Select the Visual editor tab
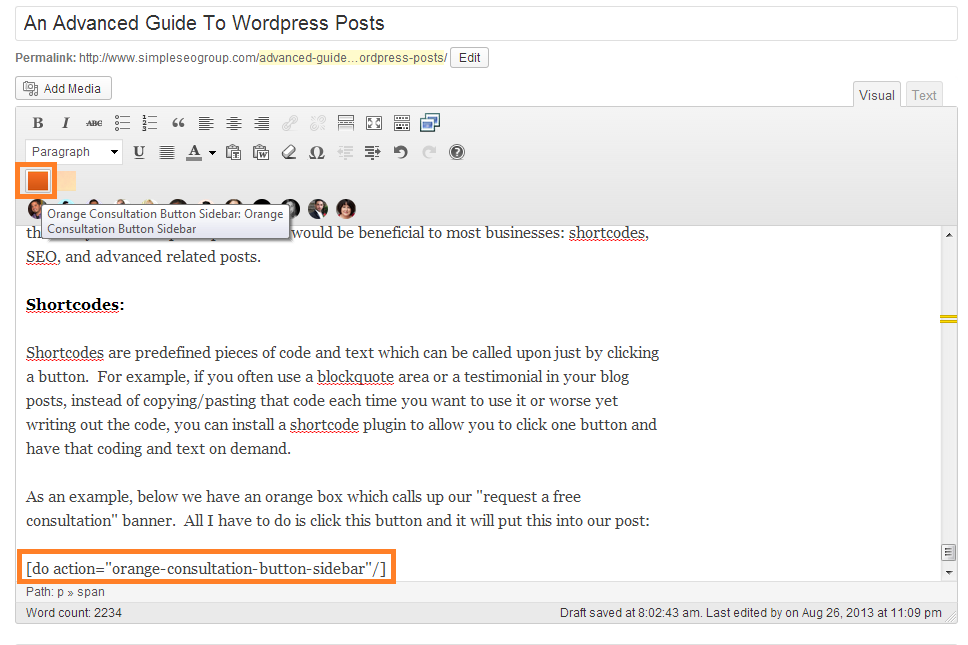This screenshot has width=968, height=645. (876, 95)
